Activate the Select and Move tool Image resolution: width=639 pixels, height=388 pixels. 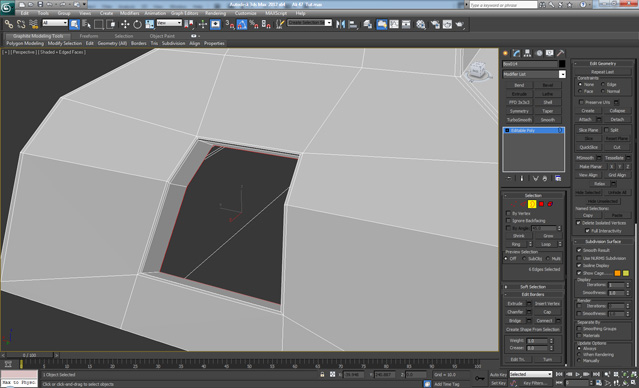point(125,24)
